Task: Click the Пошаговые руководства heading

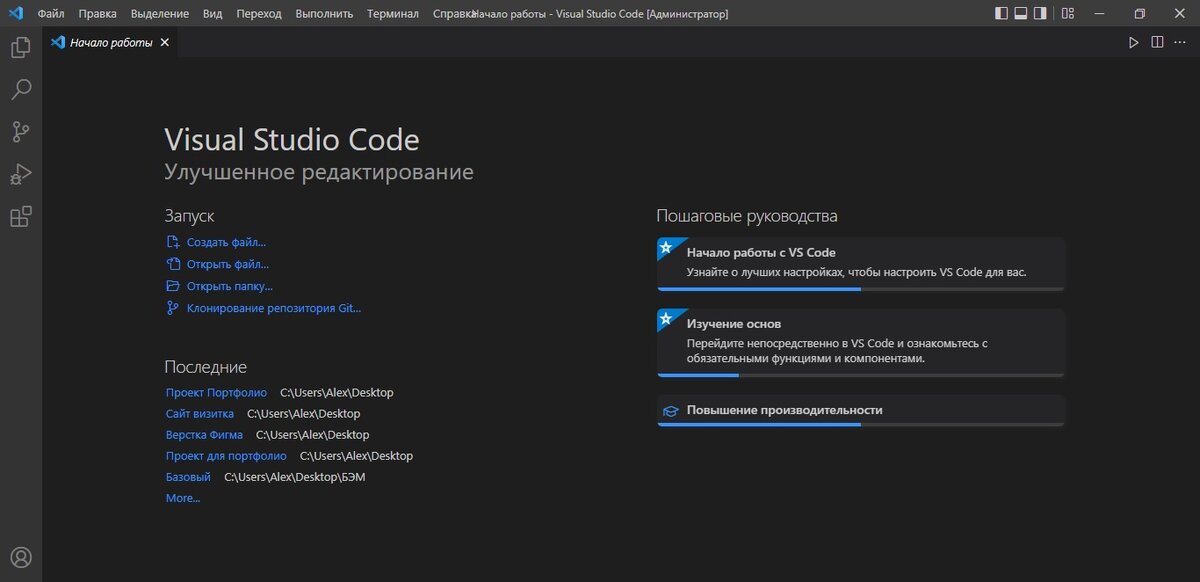Action: click(x=747, y=216)
